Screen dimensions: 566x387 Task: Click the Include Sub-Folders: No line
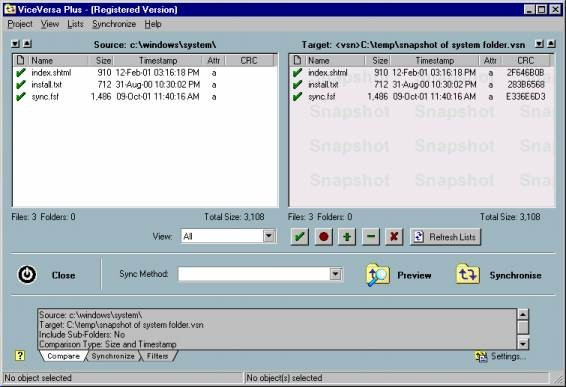click(x=82, y=334)
